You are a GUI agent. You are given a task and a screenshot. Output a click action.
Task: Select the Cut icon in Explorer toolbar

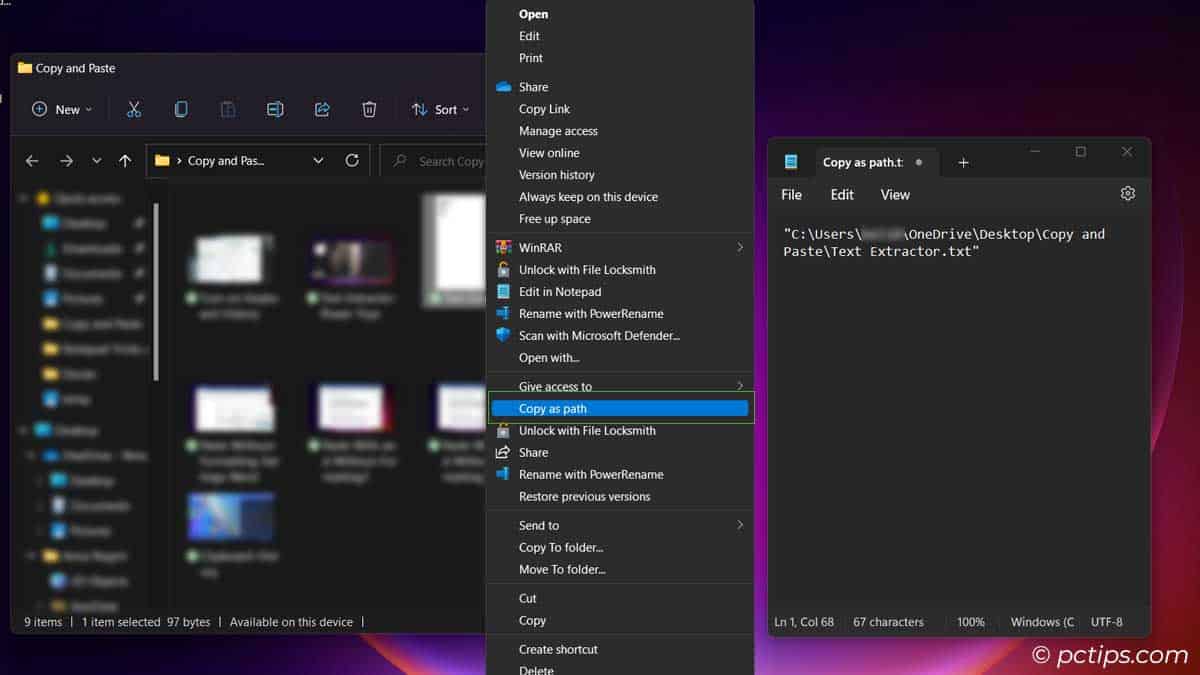click(x=134, y=109)
